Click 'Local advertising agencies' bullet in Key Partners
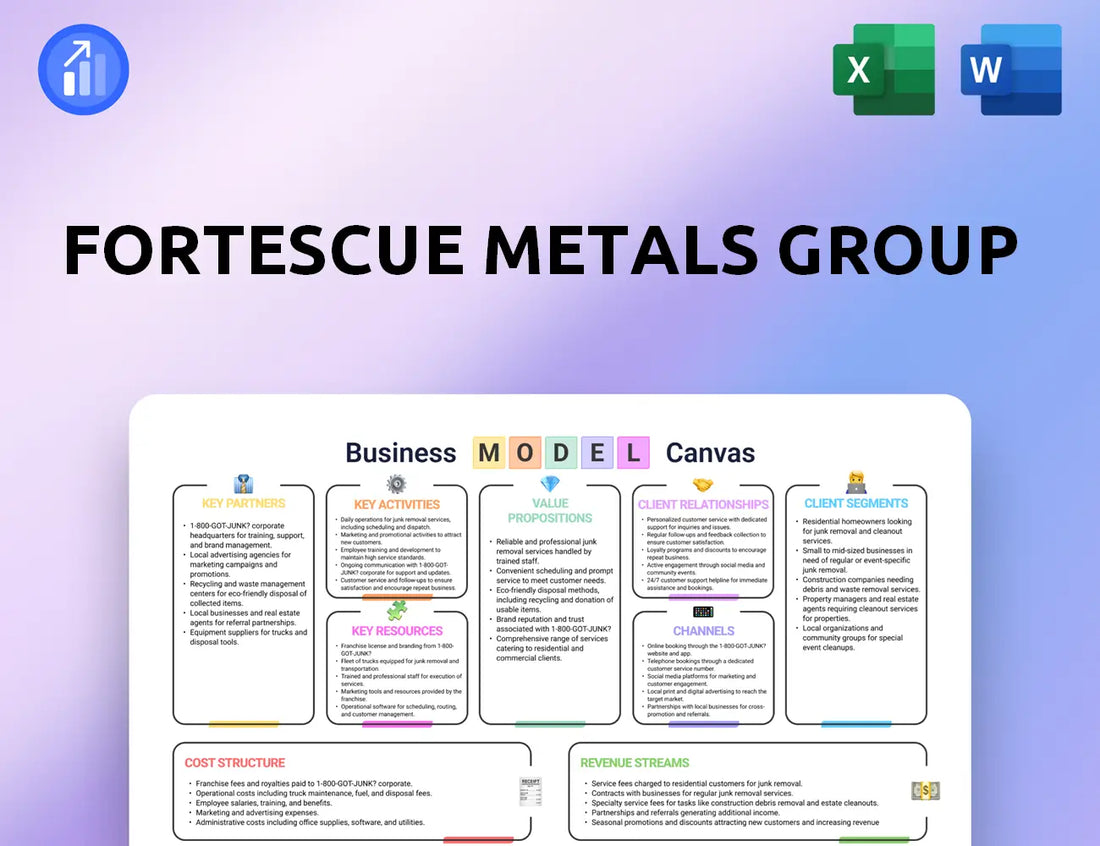 tap(240, 565)
